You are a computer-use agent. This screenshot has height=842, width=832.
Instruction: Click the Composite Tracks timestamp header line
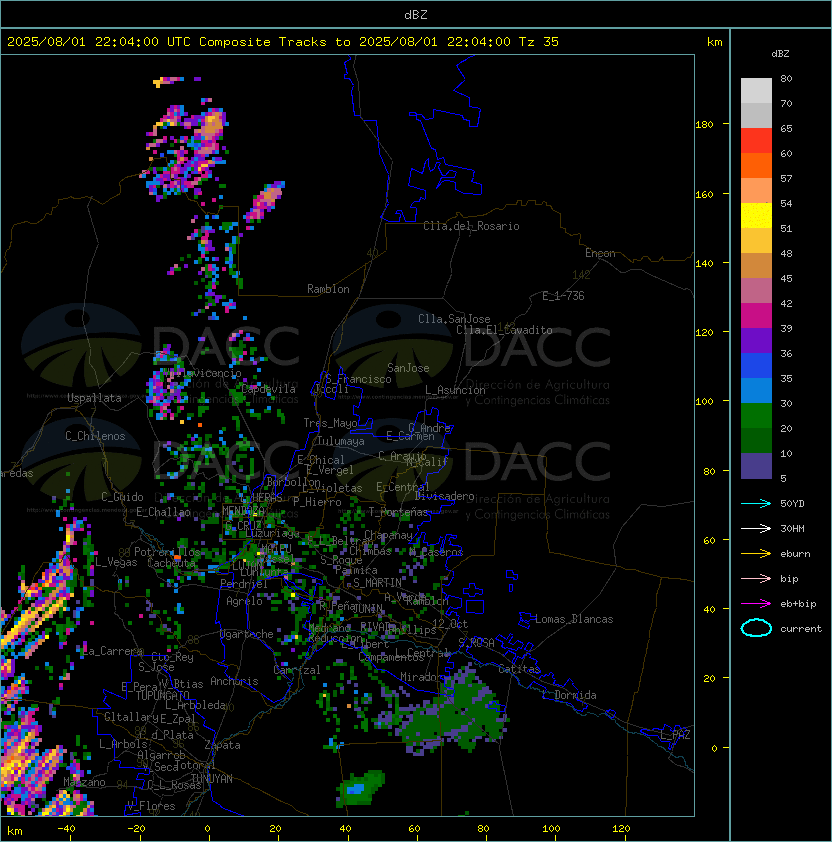point(283,42)
